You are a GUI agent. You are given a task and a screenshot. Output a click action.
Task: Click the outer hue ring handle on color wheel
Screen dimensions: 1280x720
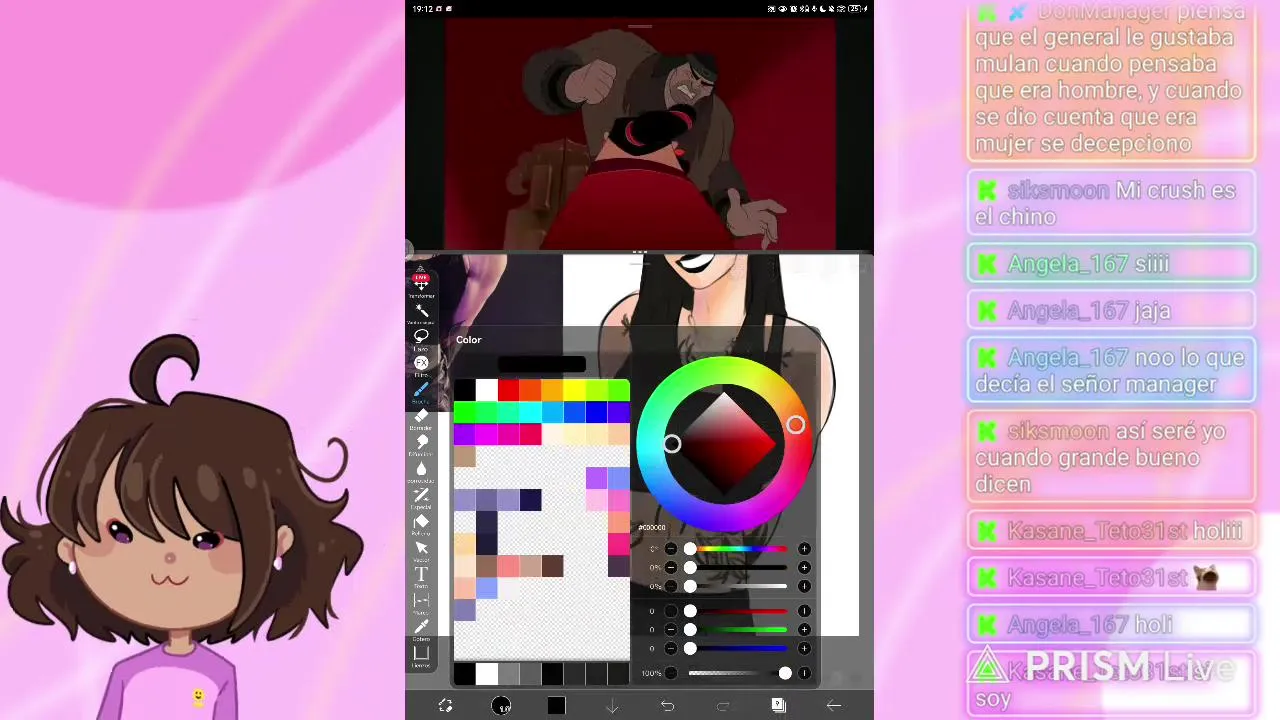tap(795, 426)
